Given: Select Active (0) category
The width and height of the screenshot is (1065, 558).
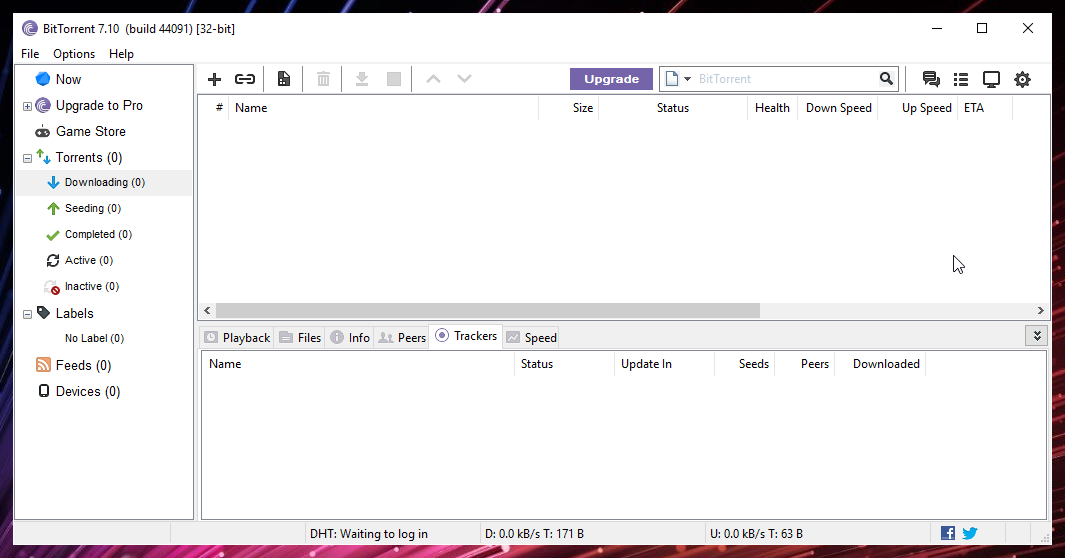Looking at the screenshot, I should [x=89, y=260].
